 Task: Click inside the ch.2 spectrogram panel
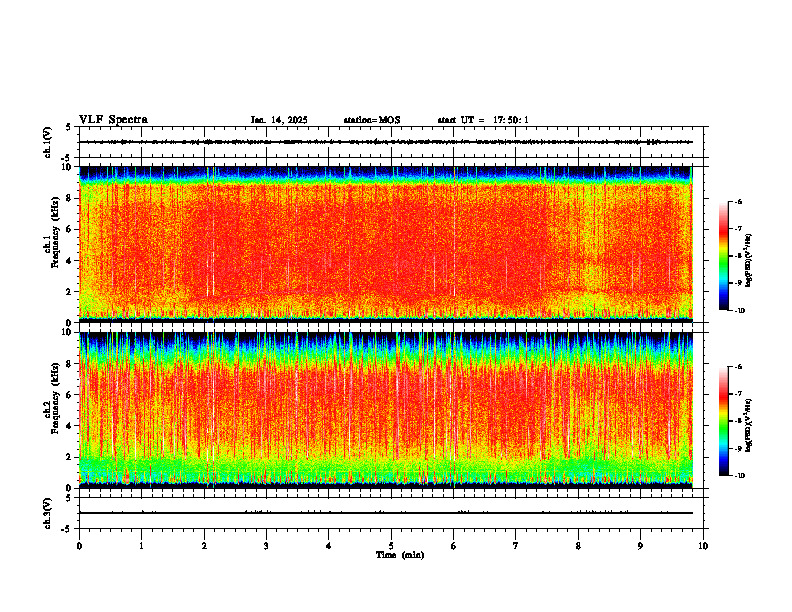[x=386, y=410]
